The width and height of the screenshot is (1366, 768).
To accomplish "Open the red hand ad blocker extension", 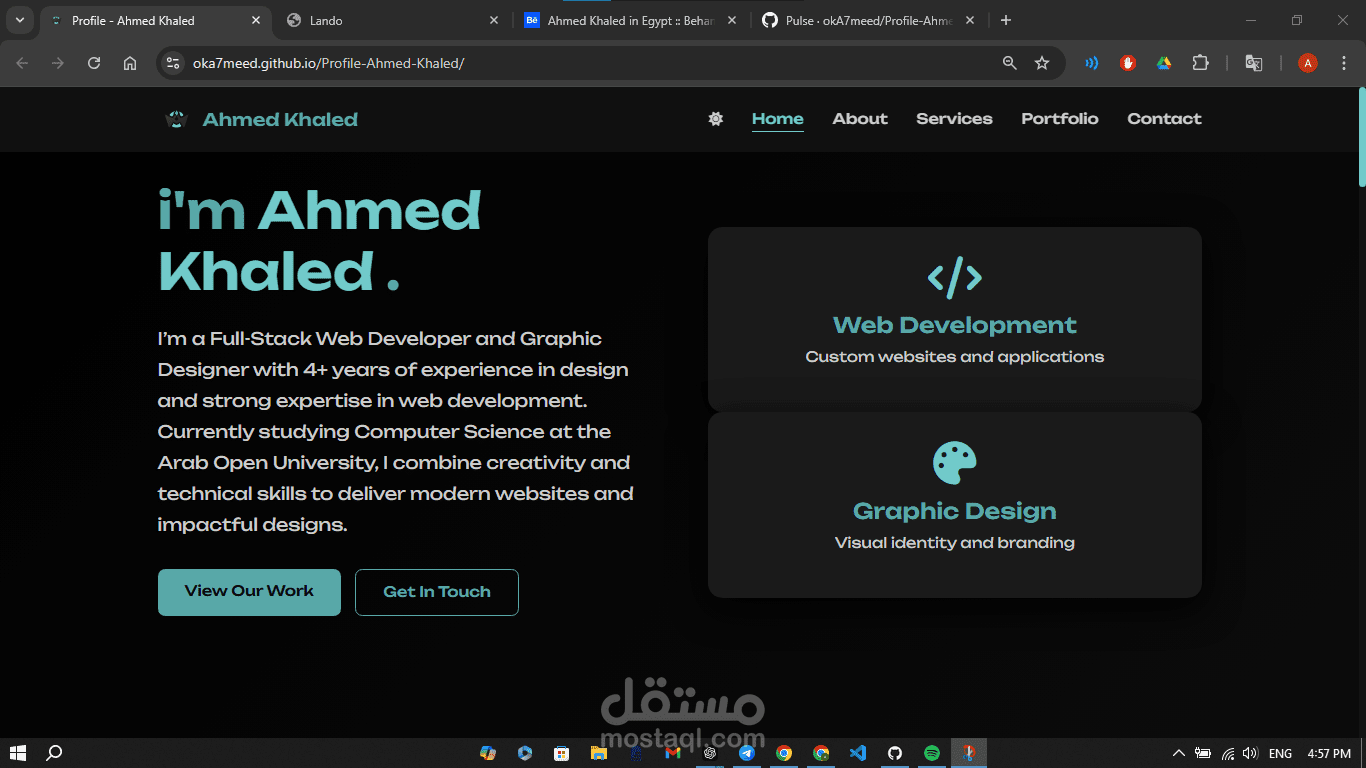I will tap(1128, 63).
